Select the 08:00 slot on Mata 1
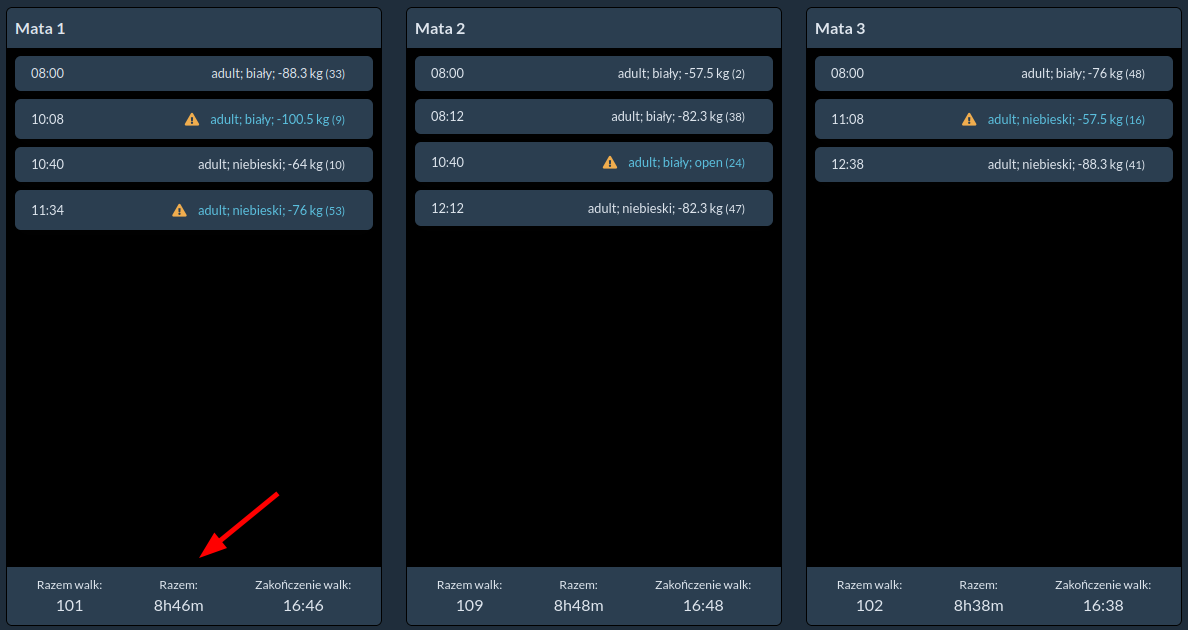The height and width of the screenshot is (630, 1188). (x=194, y=73)
